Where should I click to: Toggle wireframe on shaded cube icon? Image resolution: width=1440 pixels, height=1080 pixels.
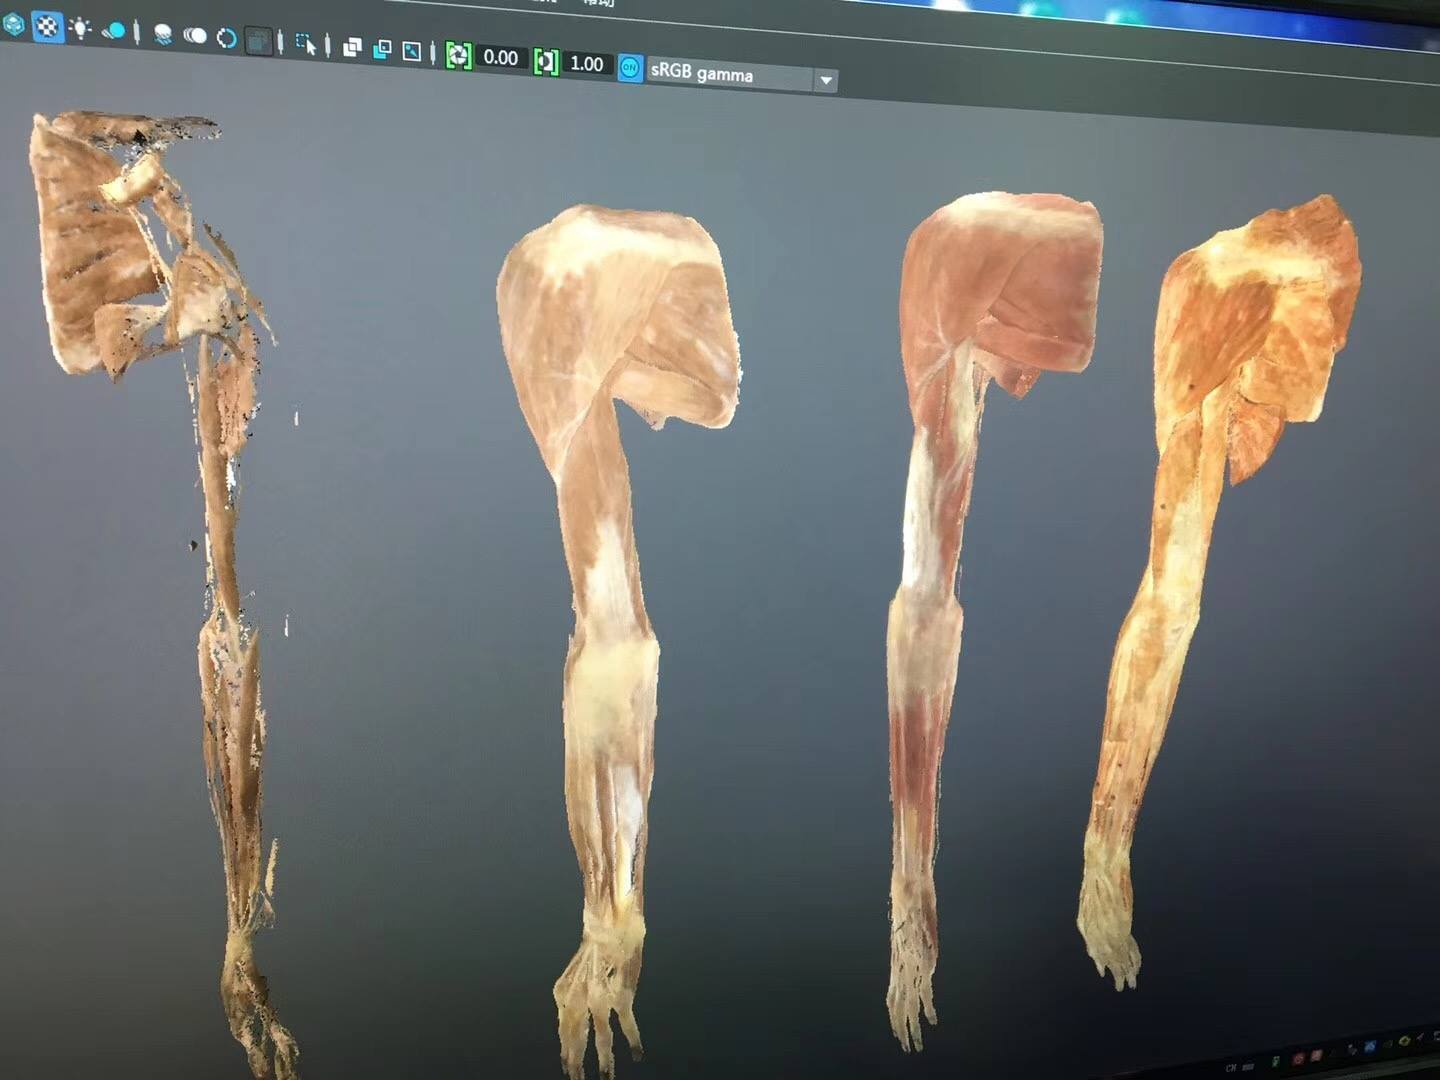(x=13, y=23)
